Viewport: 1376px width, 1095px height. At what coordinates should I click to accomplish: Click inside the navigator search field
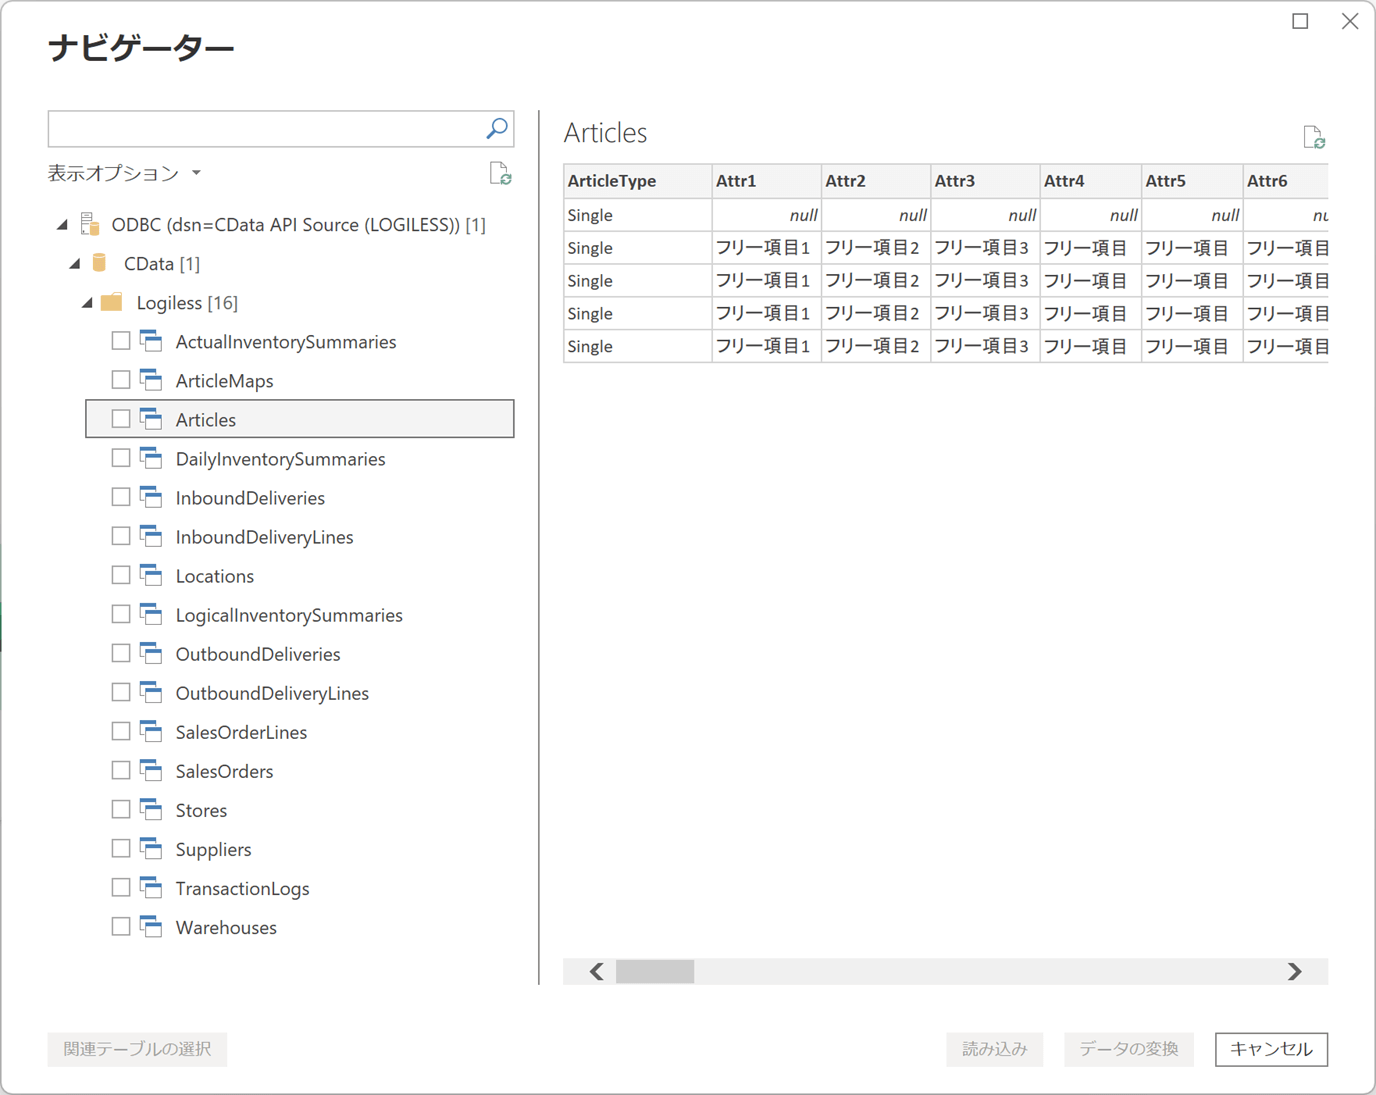pyautogui.click(x=266, y=128)
